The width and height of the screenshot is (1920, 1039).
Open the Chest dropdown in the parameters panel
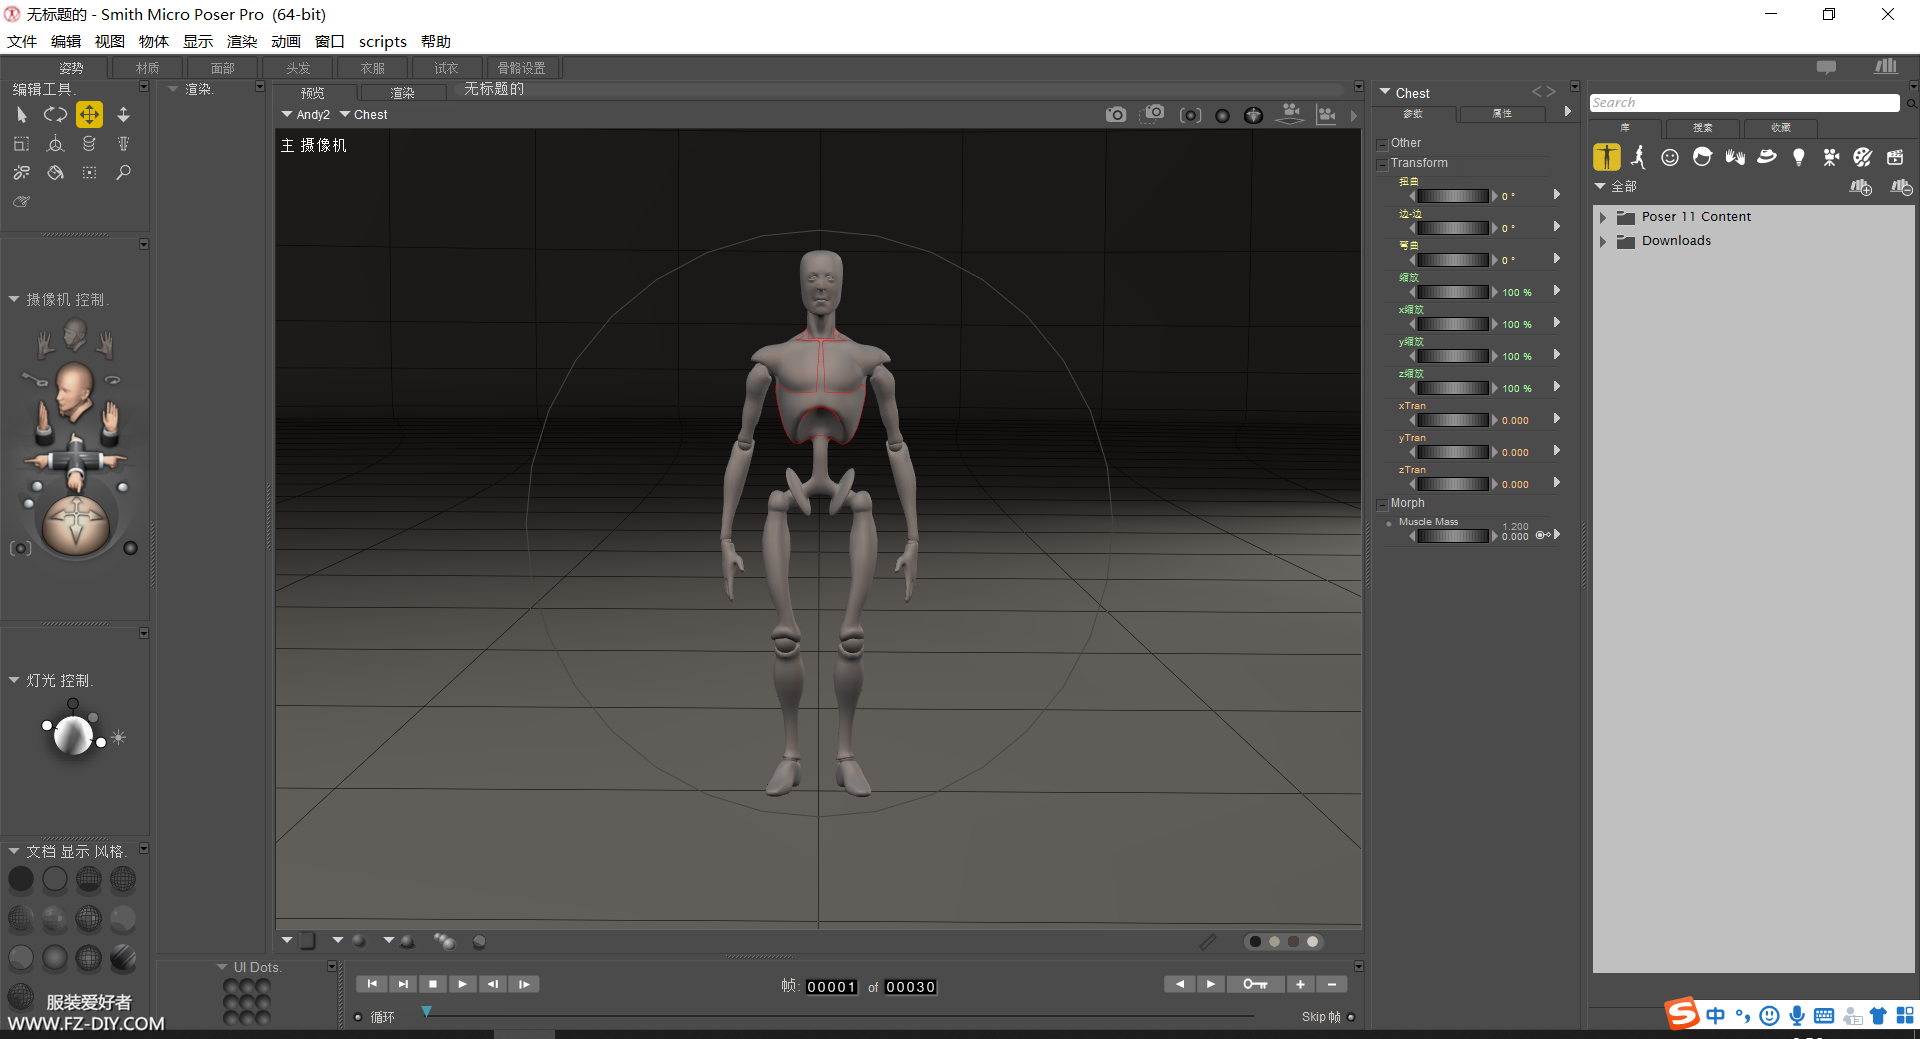(x=1405, y=93)
